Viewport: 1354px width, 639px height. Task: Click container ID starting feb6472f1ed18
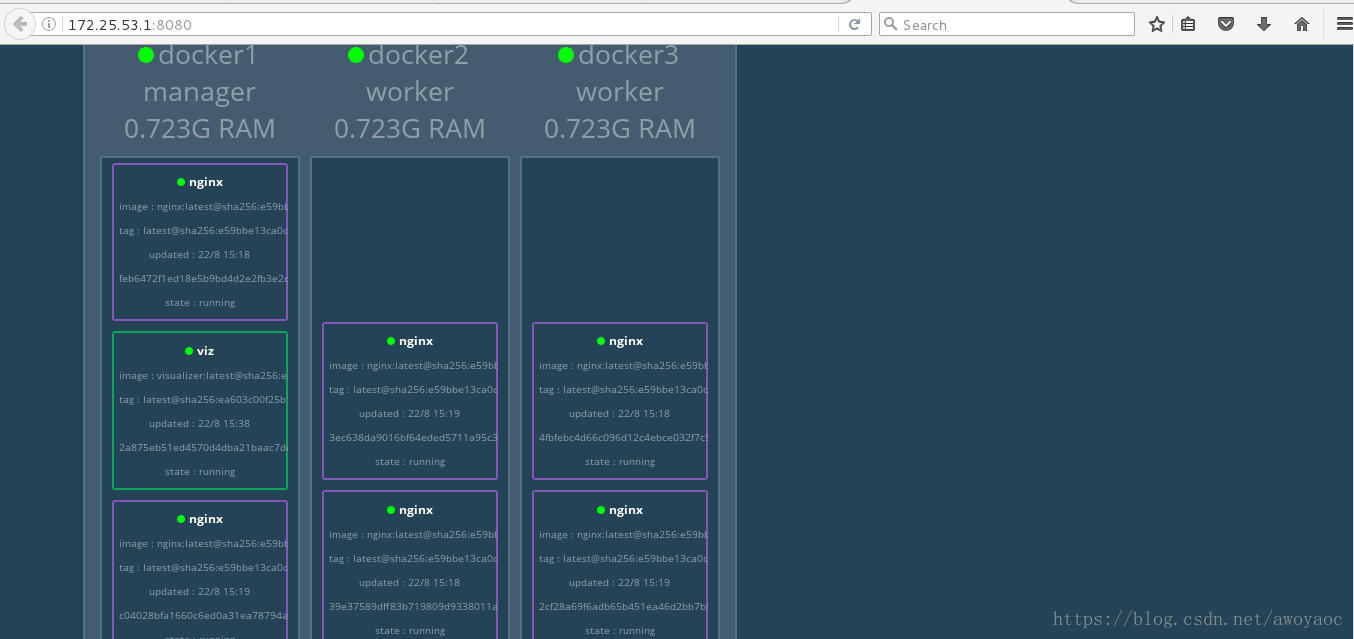pos(203,279)
